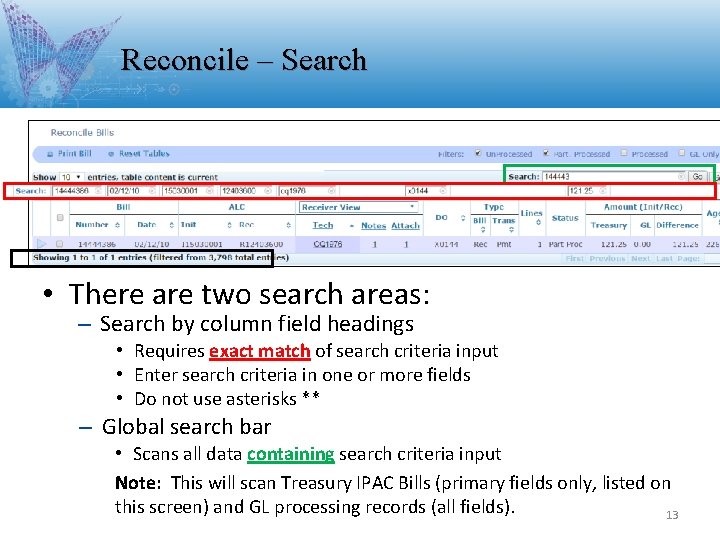Open the Receiver View dropdown

[x=359, y=207]
